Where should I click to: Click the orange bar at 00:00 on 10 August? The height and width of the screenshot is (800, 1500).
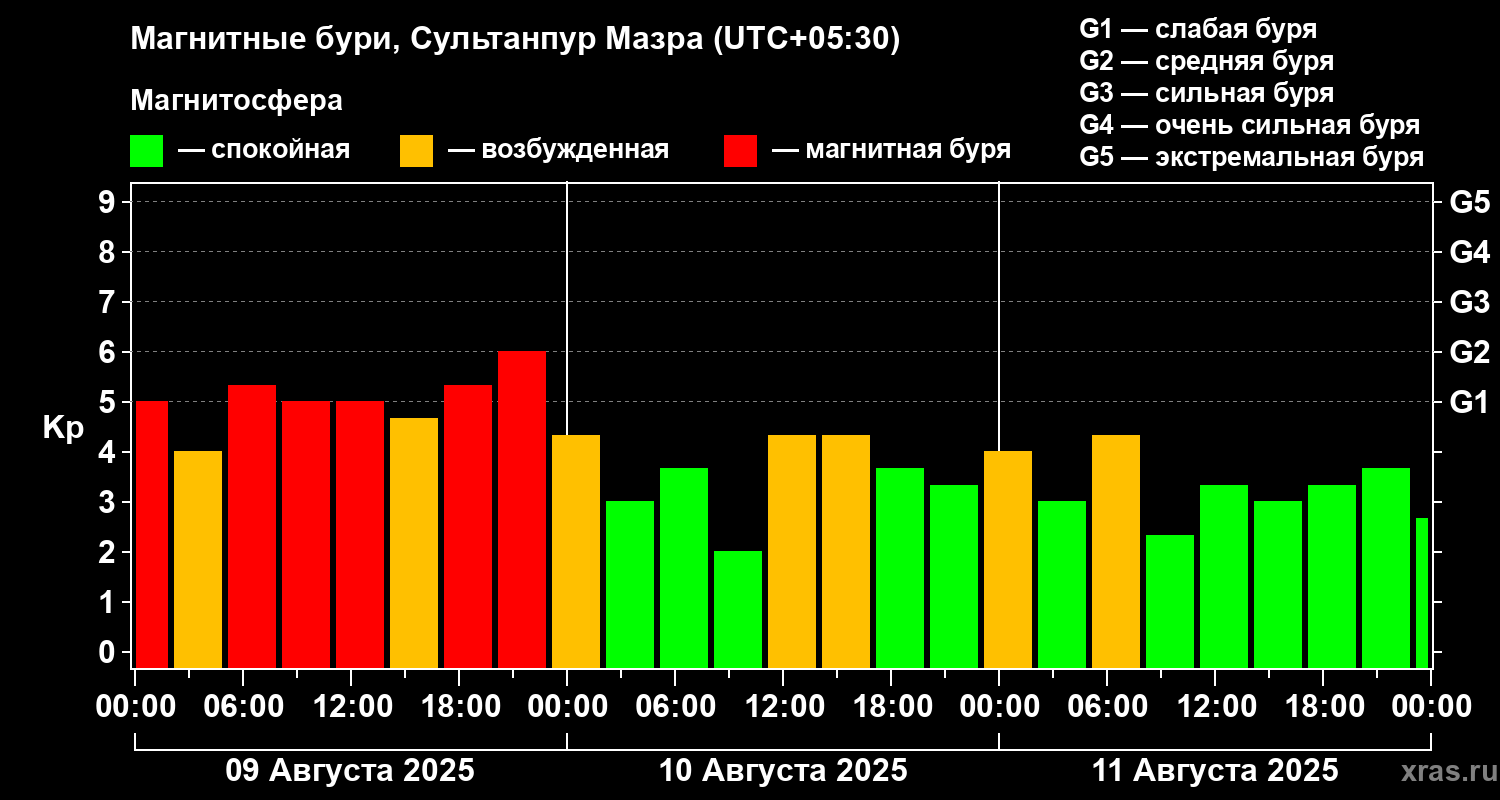click(x=576, y=552)
